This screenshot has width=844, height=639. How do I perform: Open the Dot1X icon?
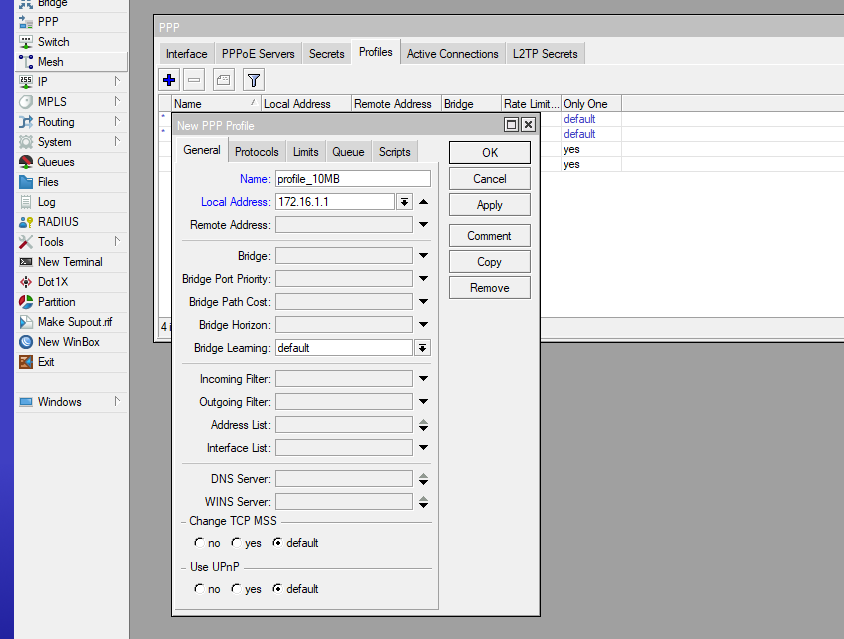coord(26,282)
